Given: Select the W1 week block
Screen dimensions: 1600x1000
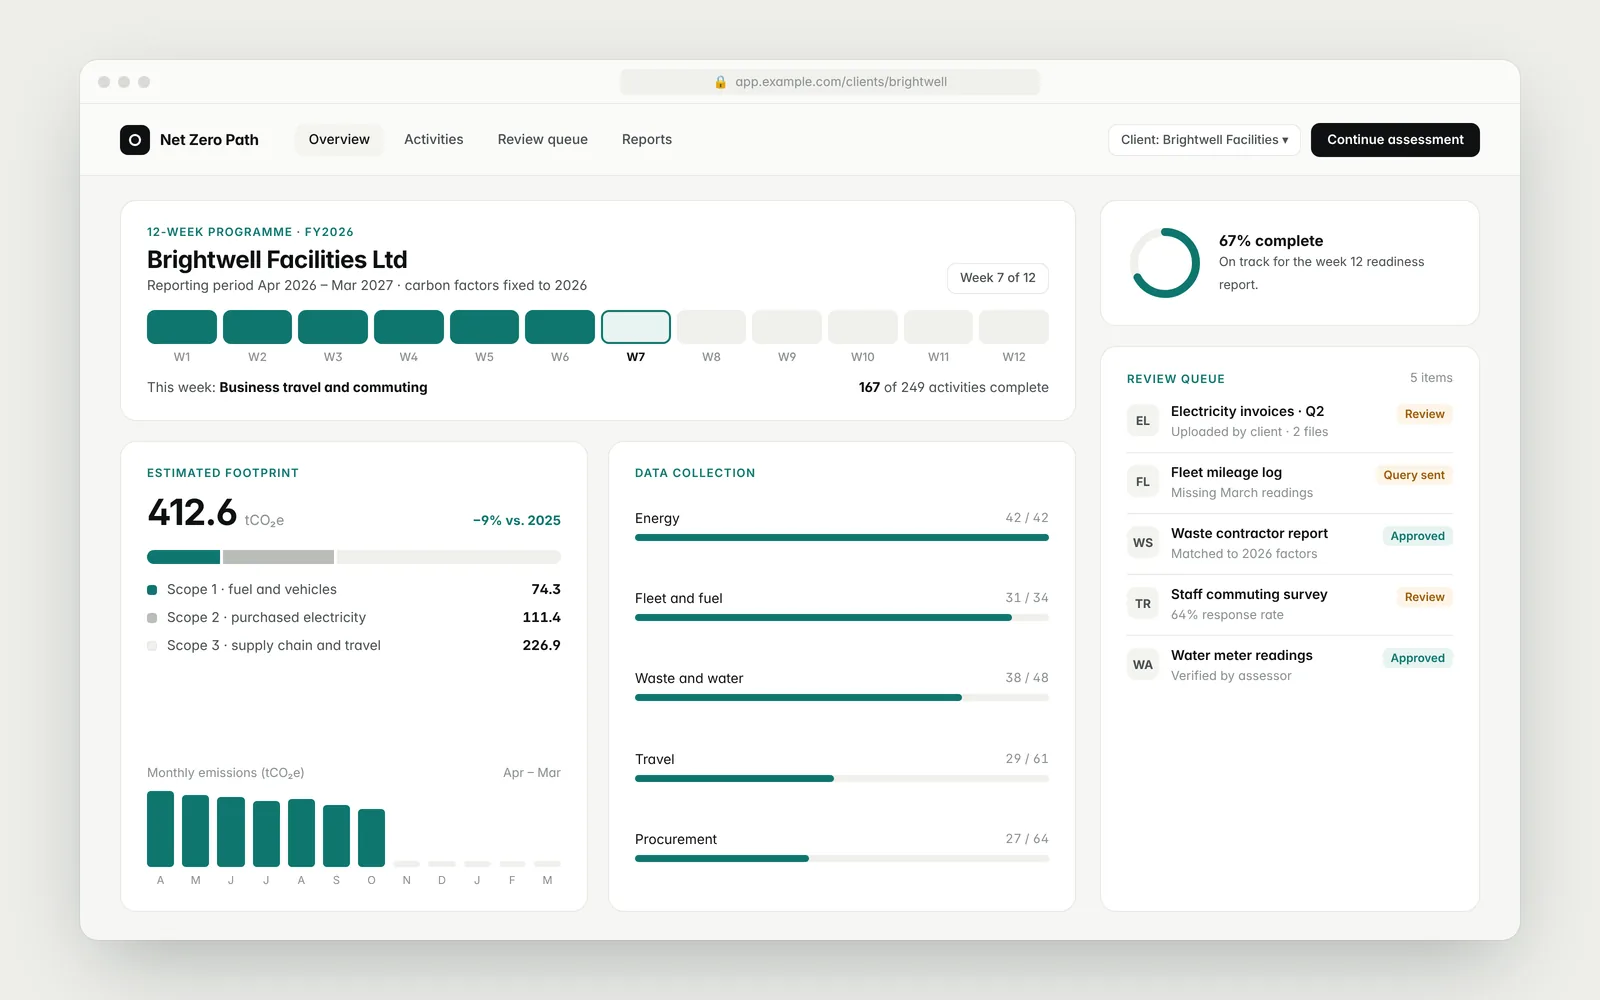Looking at the screenshot, I should pyautogui.click(x=182, y=327).
